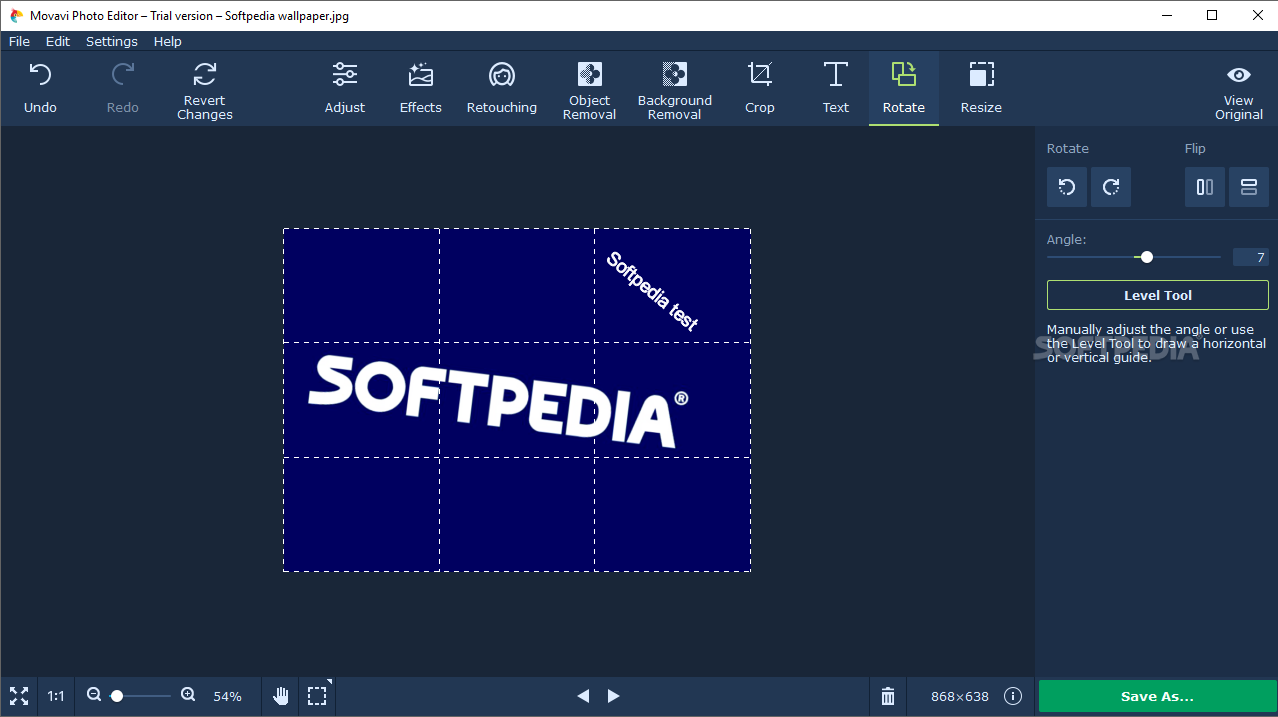Go to the previous image arrow
1278x717 pixels.
pyautogui.click(x=583, y=696)
